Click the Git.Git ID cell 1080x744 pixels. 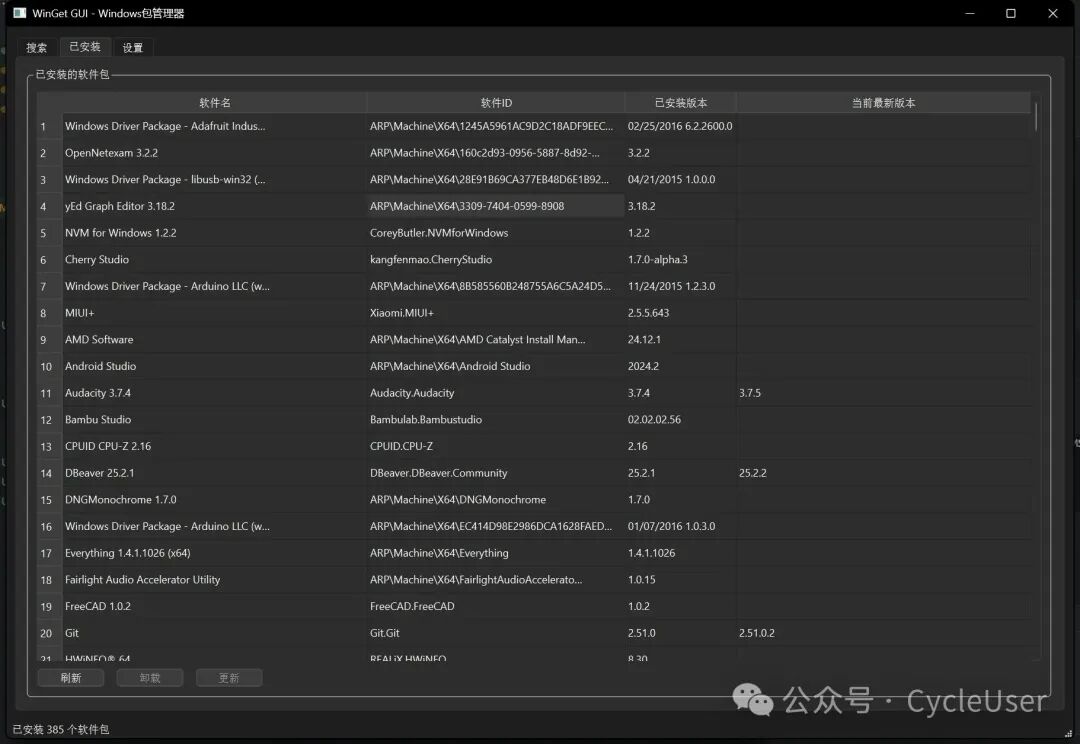[496, 633]
